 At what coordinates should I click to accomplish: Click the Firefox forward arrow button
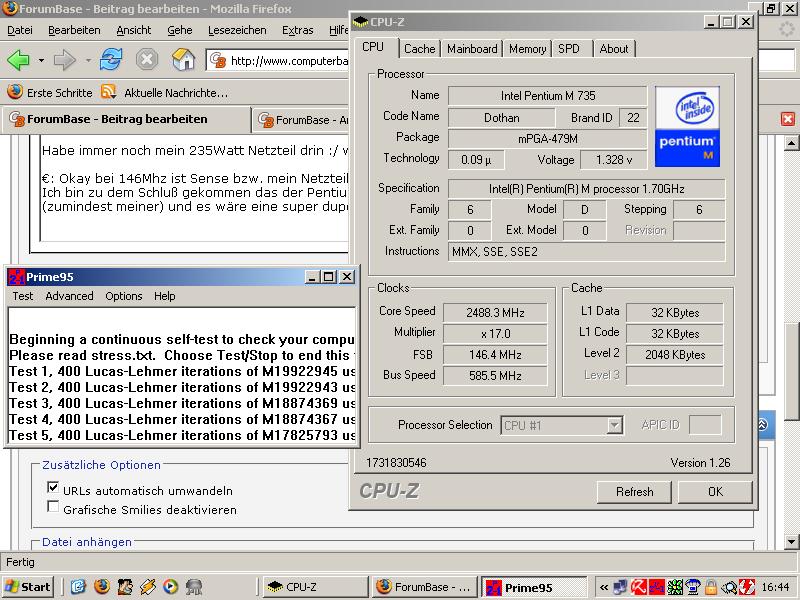[65, 60]
